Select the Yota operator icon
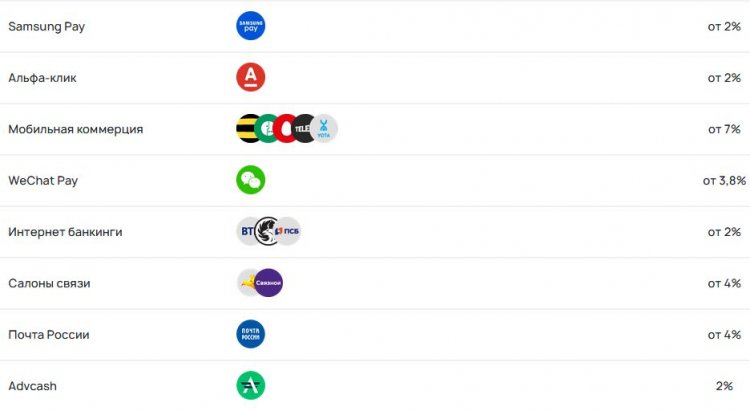Screen dimensions: 750x411 coord(323,129)
